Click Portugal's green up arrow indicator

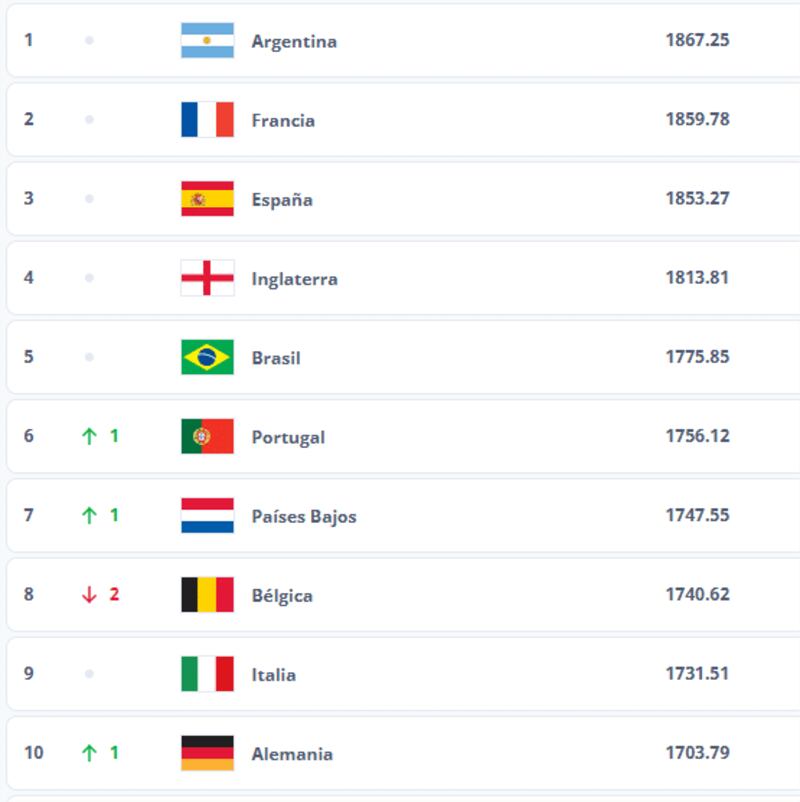coord(89,437)
